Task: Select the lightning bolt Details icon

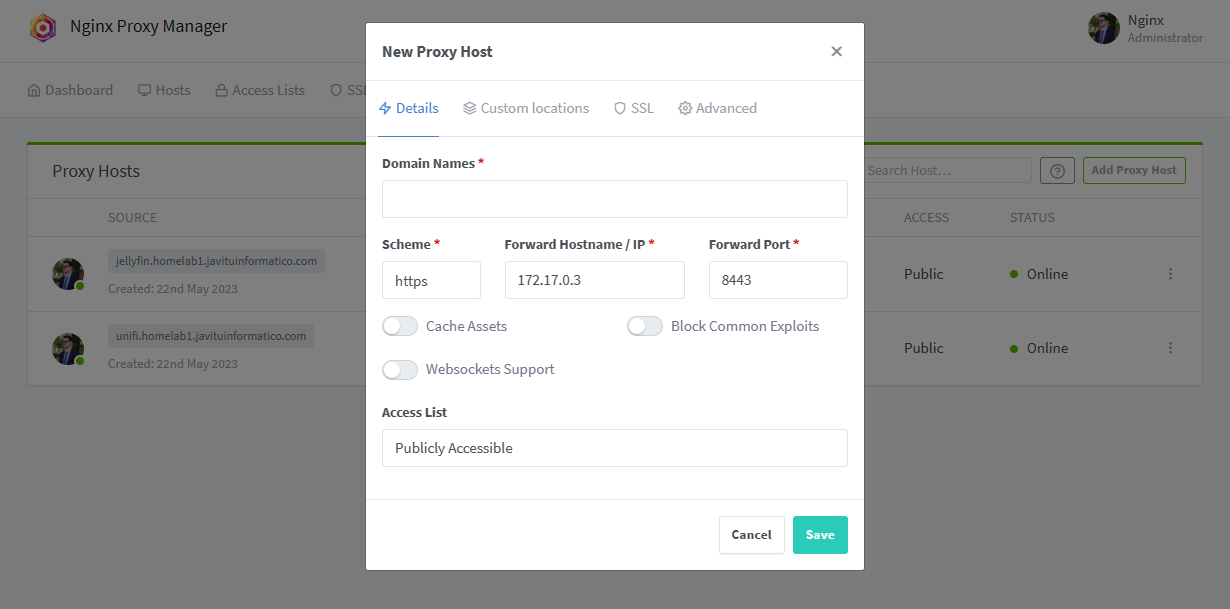Action: (x=383, y=107)
